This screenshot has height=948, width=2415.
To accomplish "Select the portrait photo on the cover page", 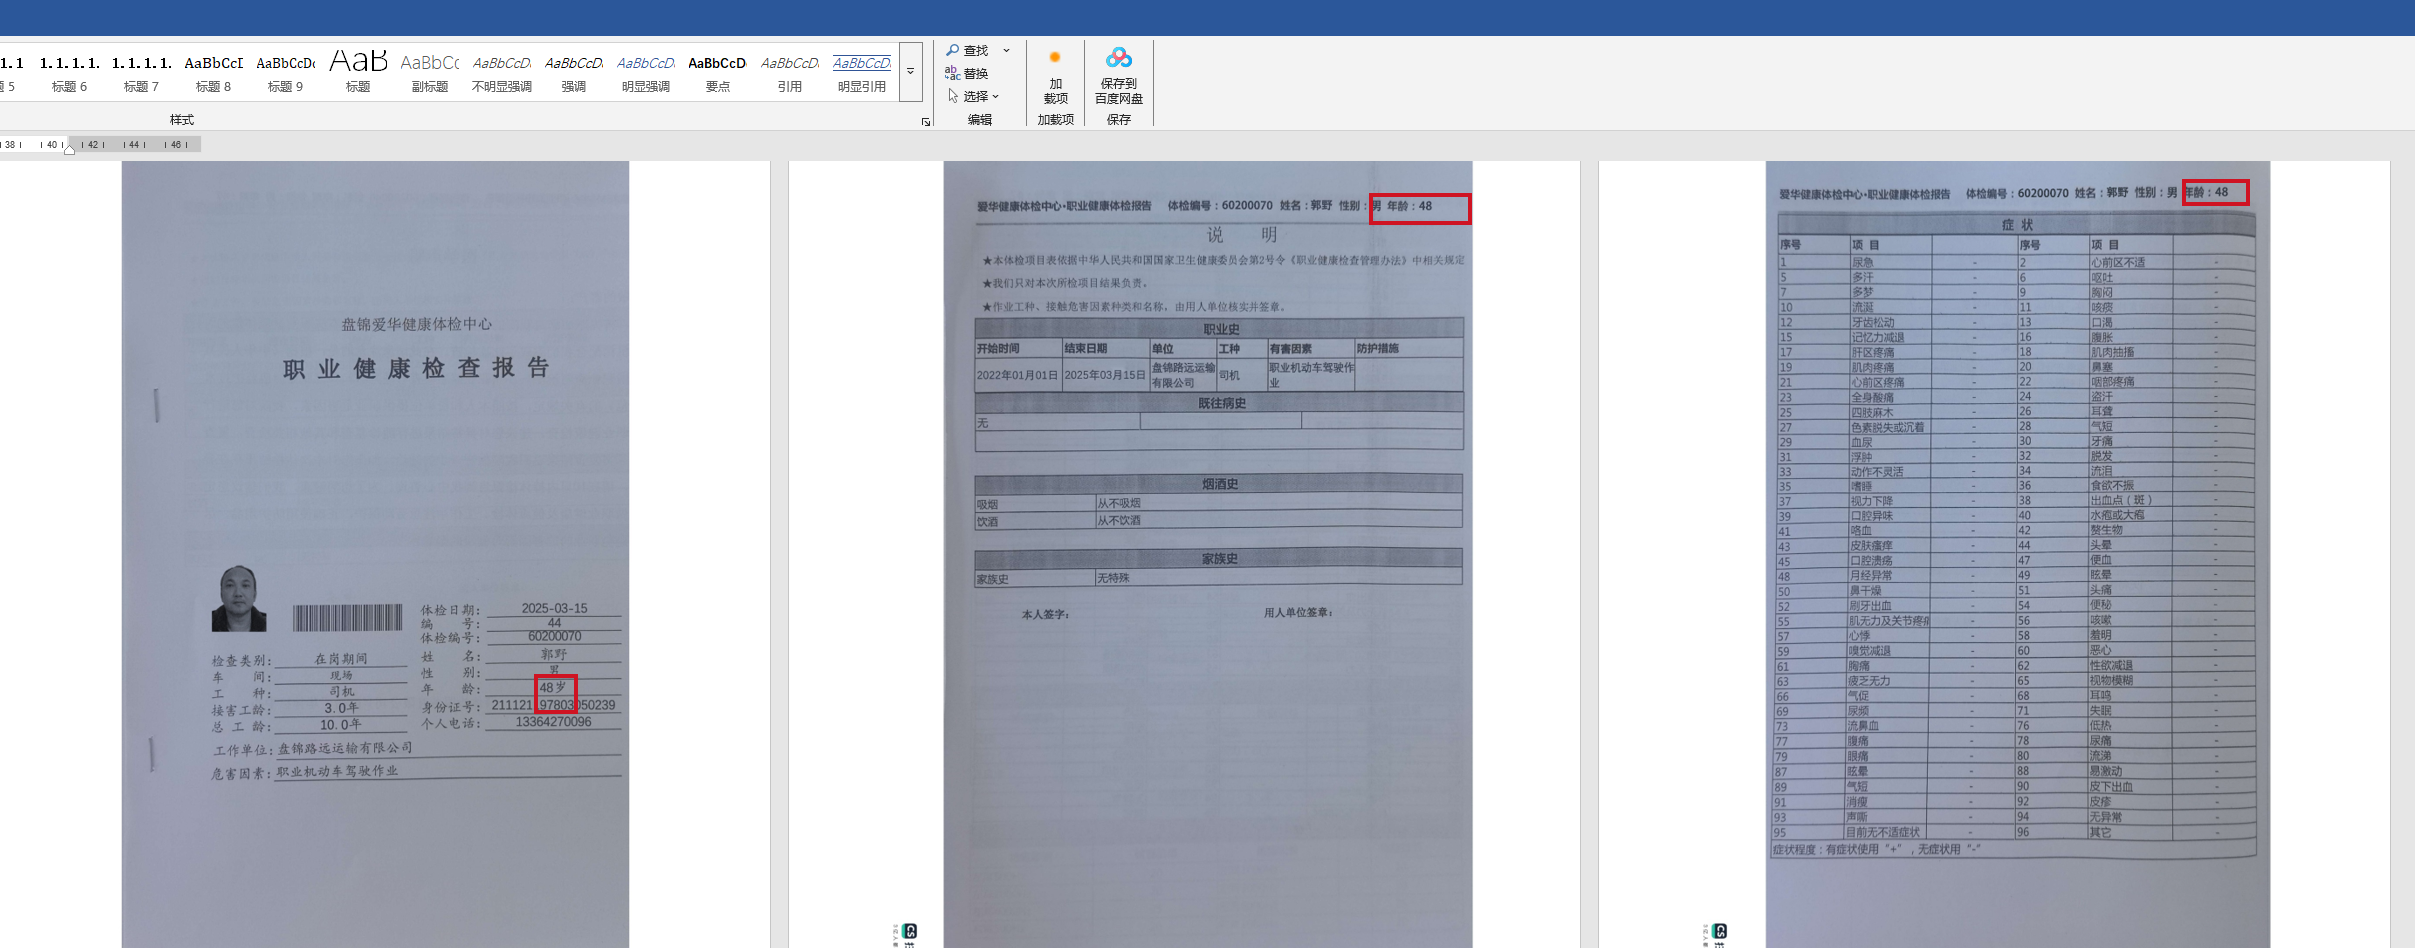I will pos(239,599).
